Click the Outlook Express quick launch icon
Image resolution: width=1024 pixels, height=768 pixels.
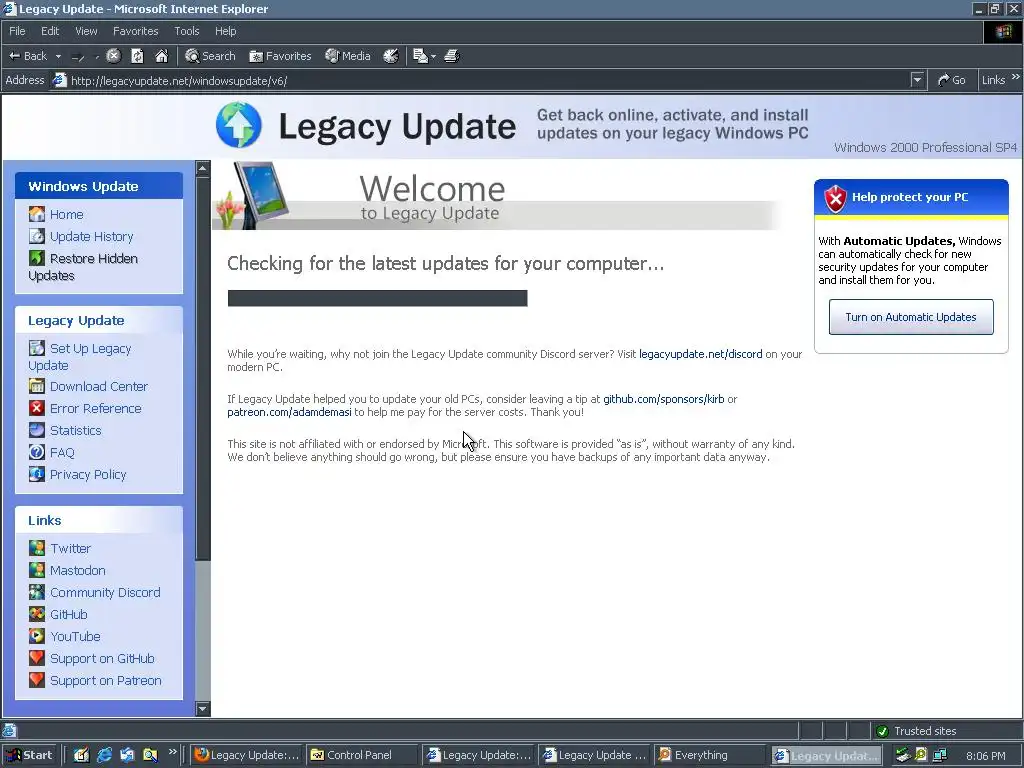click(127, 755)
